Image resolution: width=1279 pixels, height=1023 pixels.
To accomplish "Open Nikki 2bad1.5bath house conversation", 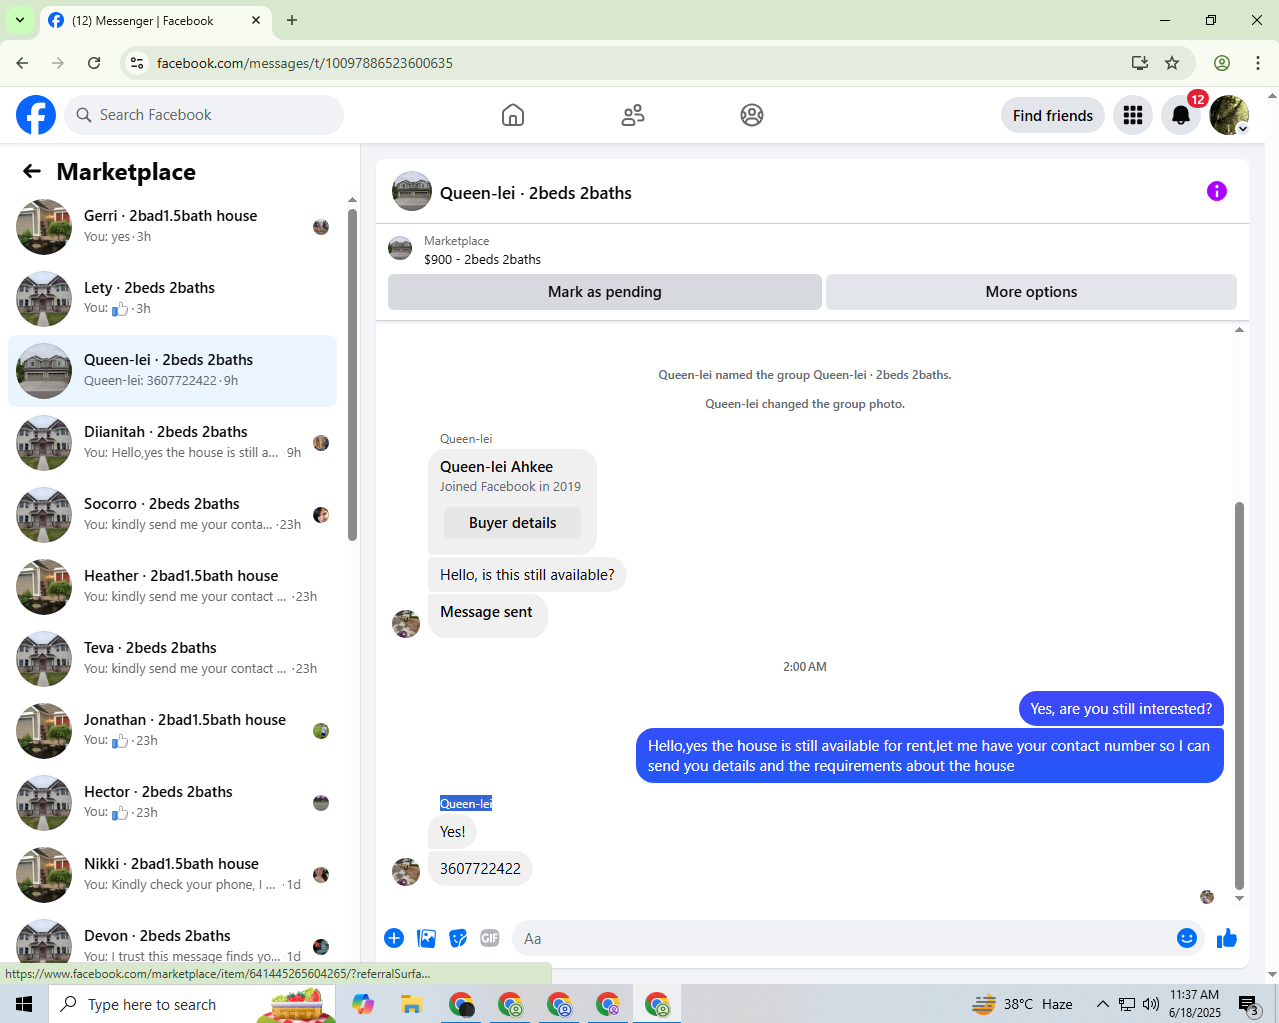I will point(173,875).
